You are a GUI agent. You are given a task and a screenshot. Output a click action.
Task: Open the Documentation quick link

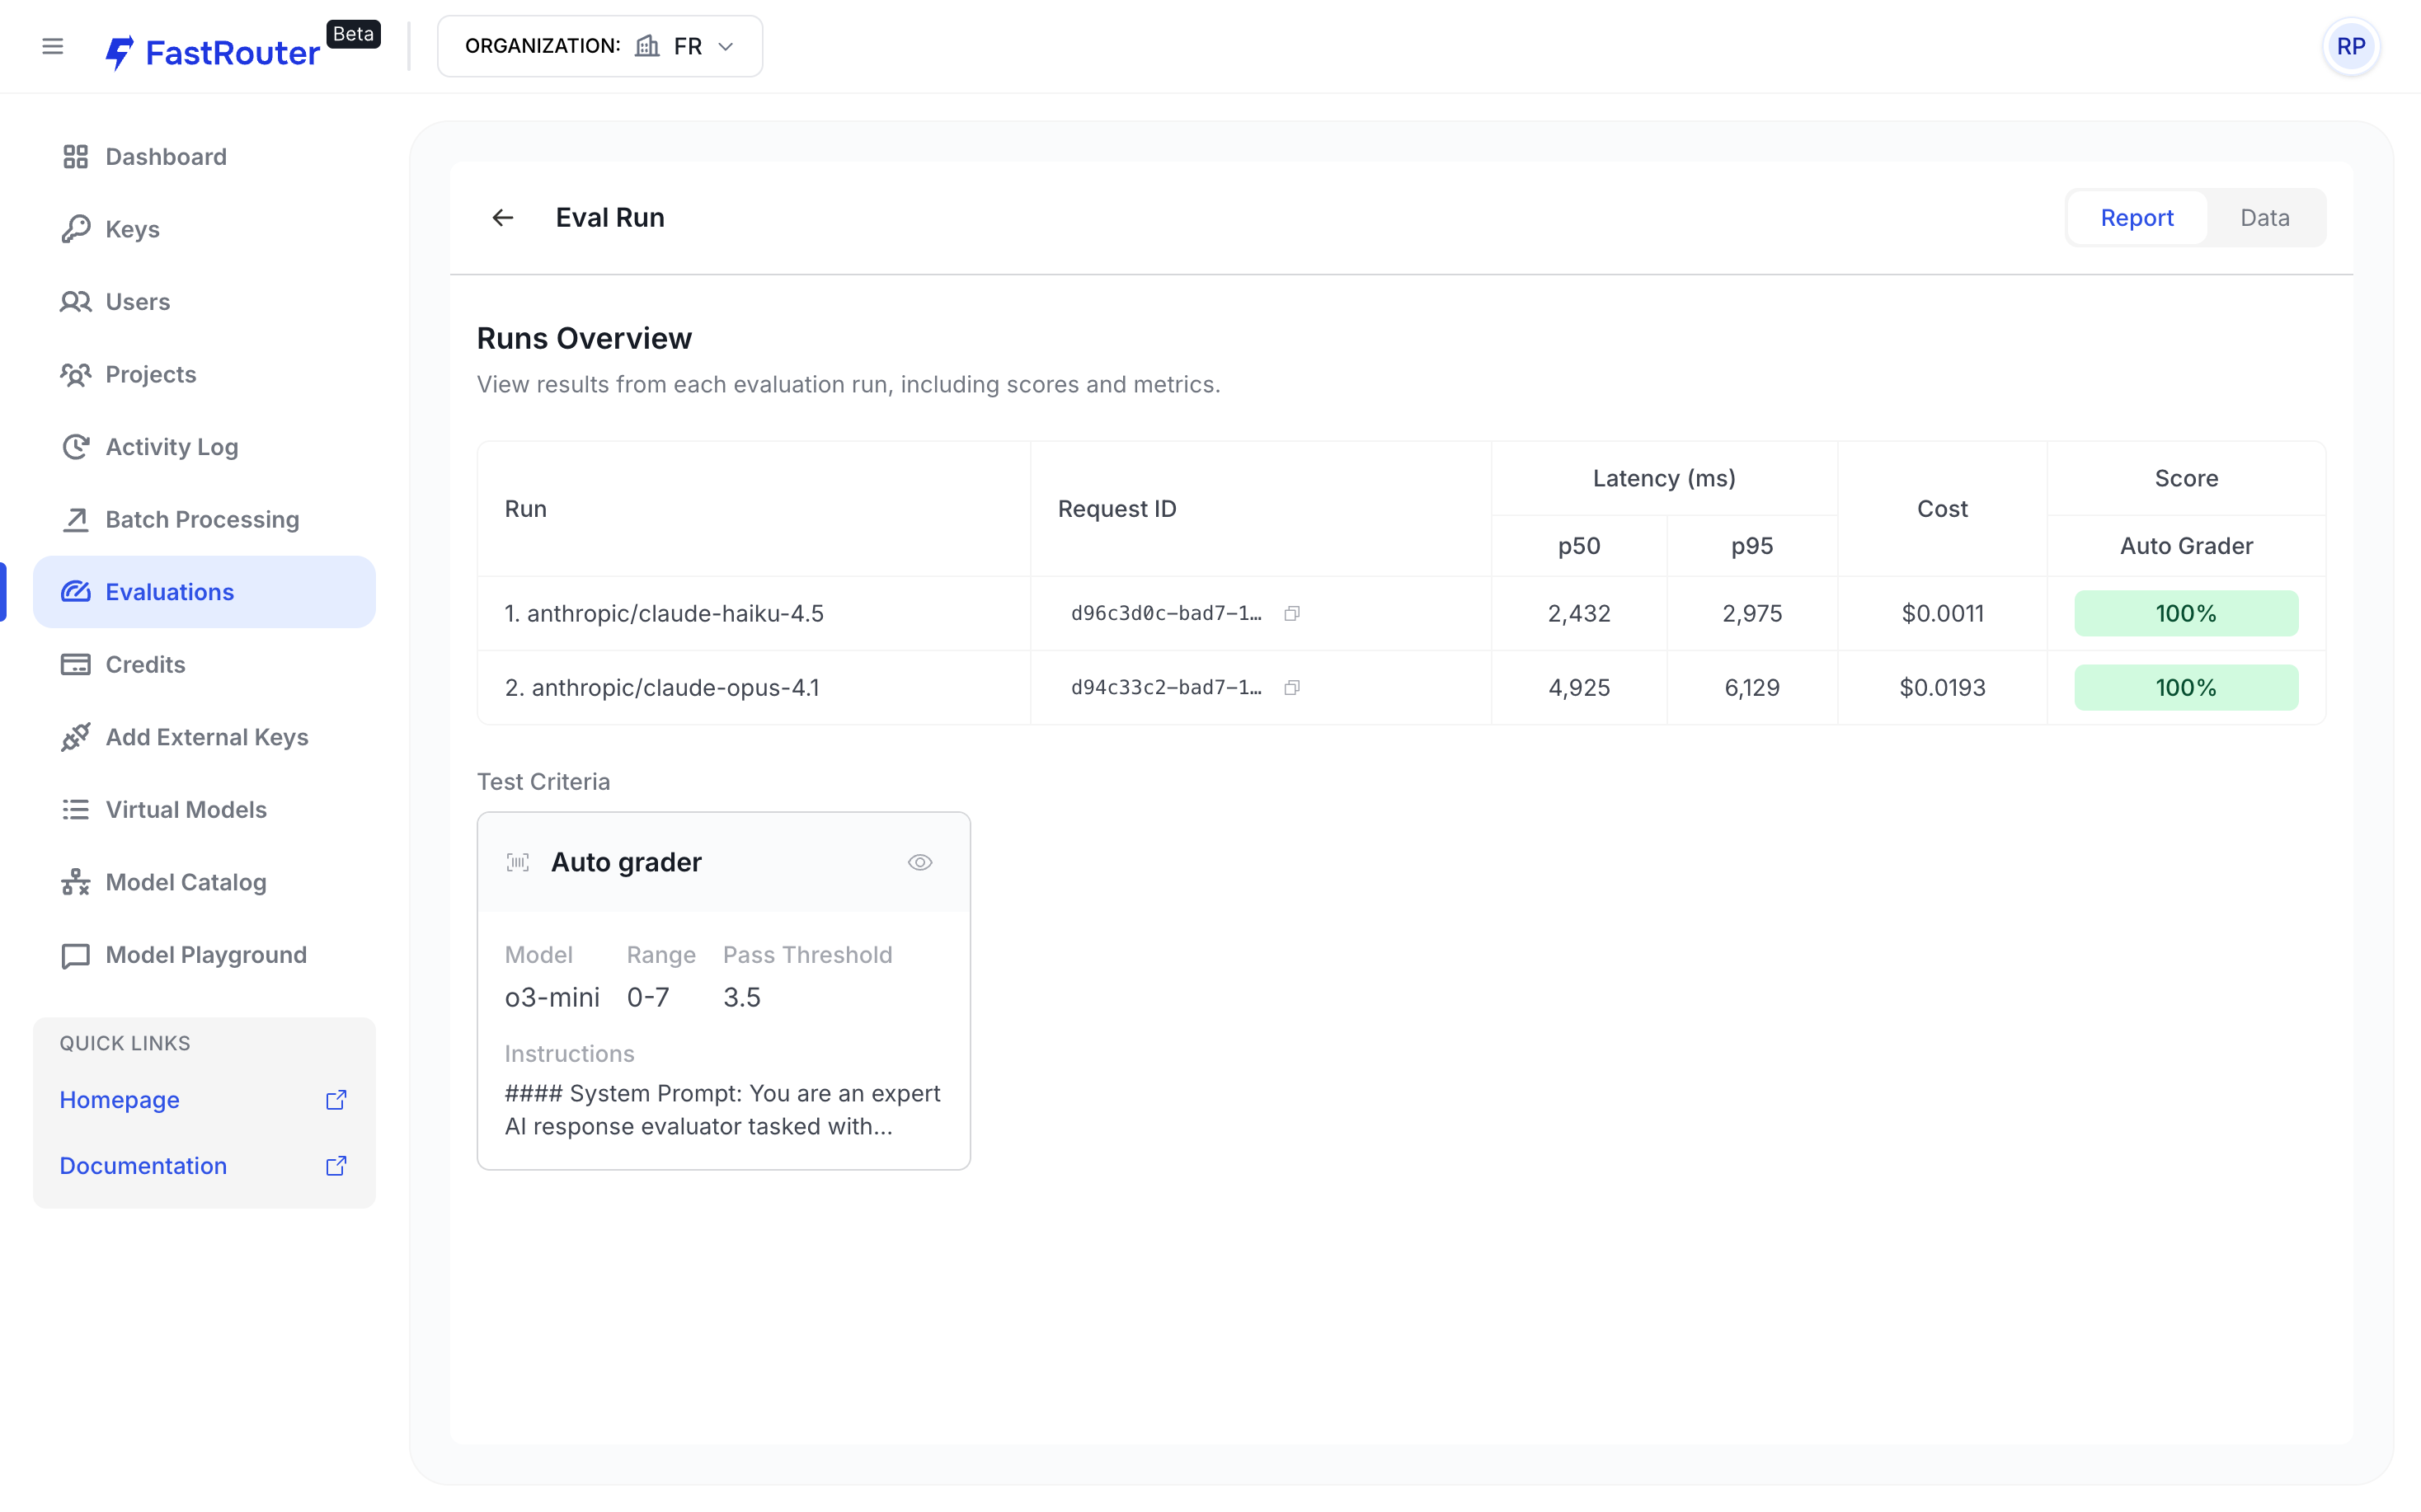click(143, 1165)
